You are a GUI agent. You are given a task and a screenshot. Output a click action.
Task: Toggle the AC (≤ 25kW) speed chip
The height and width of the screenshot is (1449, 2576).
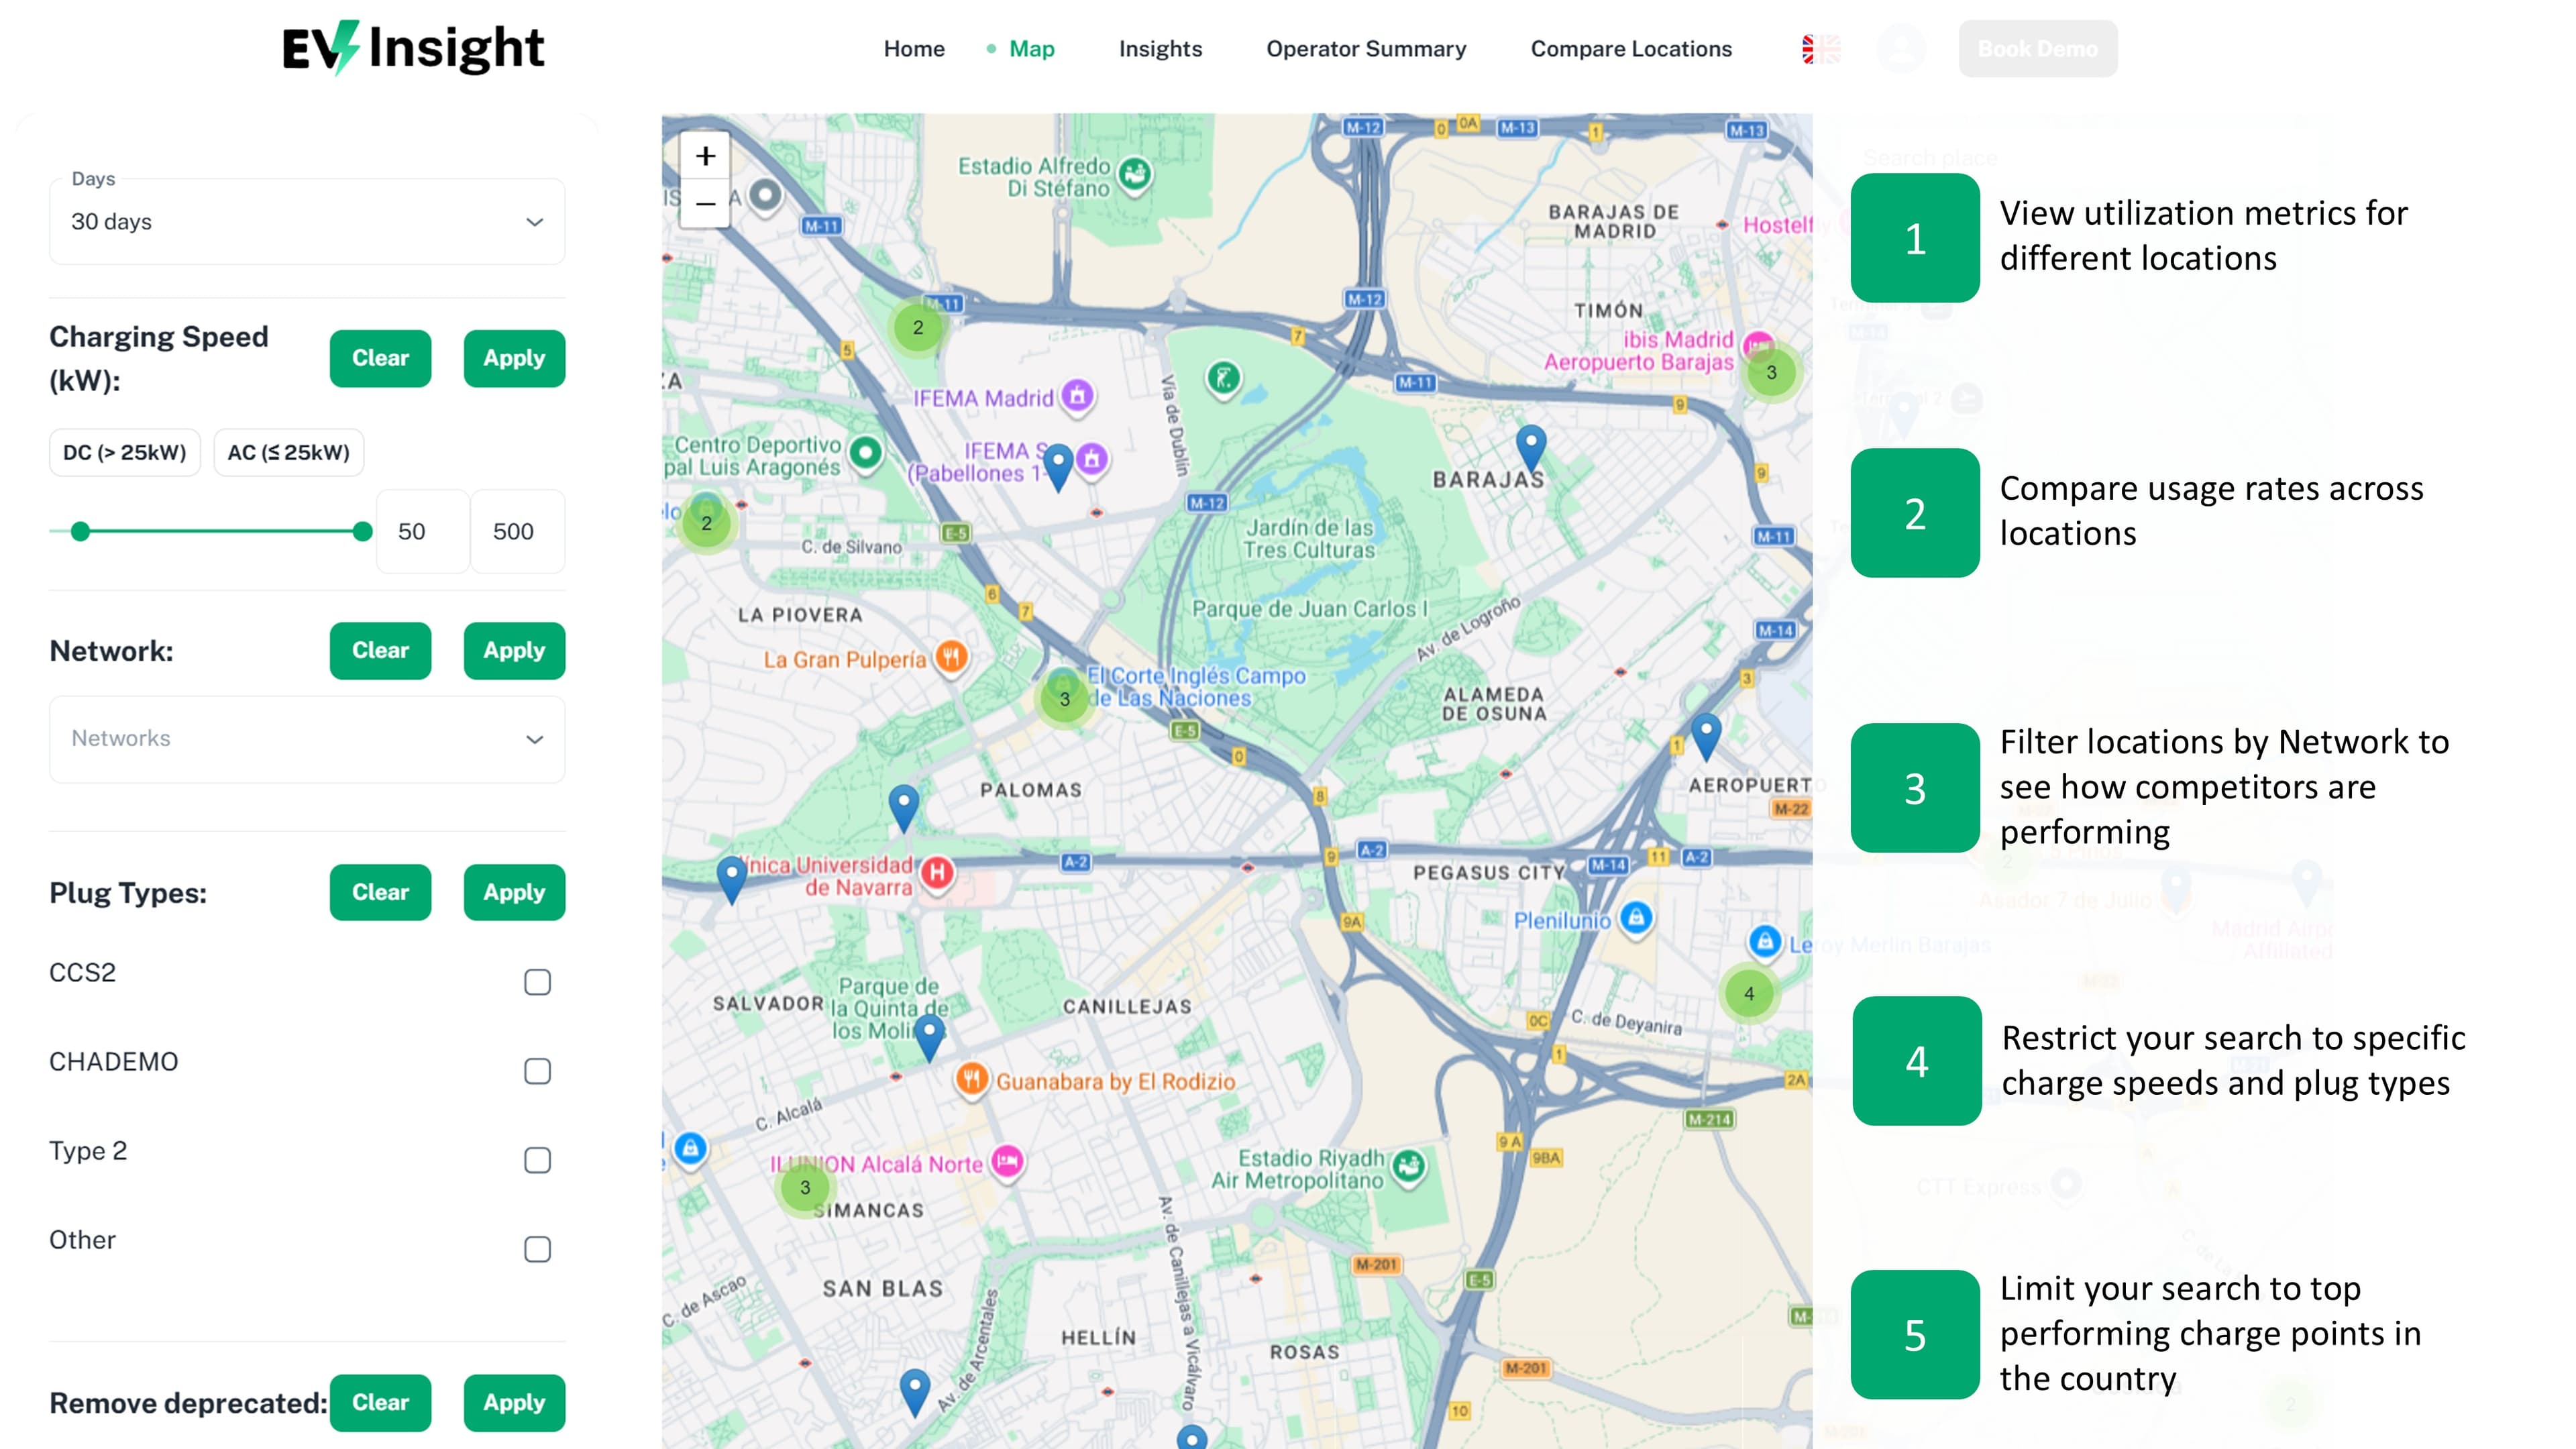[x=289, y=453]
